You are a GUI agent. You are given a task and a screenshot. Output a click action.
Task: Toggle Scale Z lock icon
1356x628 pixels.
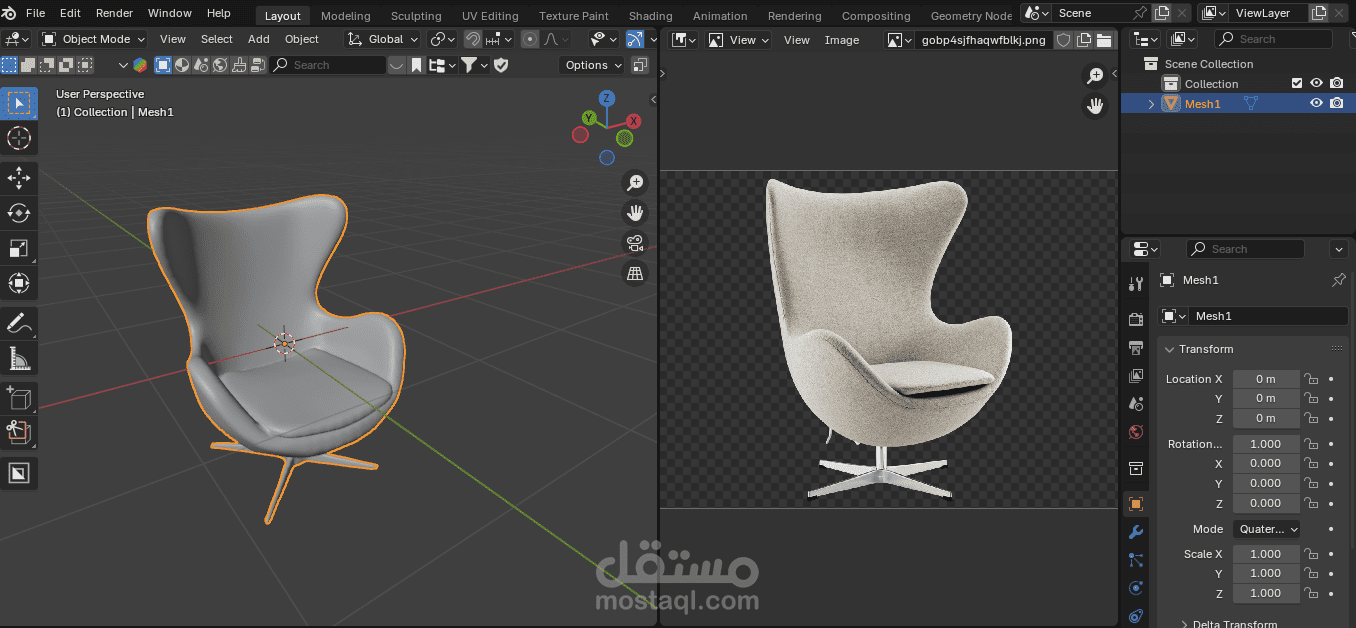tap(1311, 593)
